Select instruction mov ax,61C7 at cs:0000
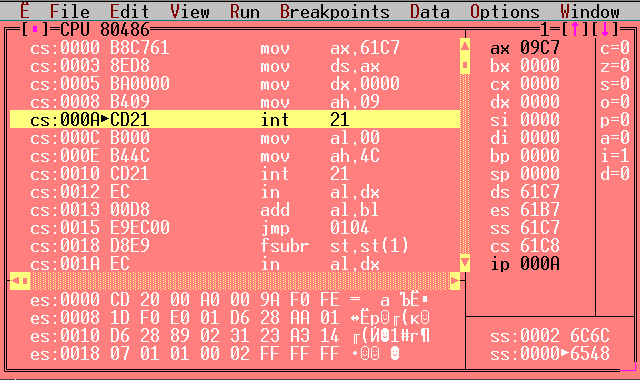This screenshot has height=380, width=640. (235, 48)
